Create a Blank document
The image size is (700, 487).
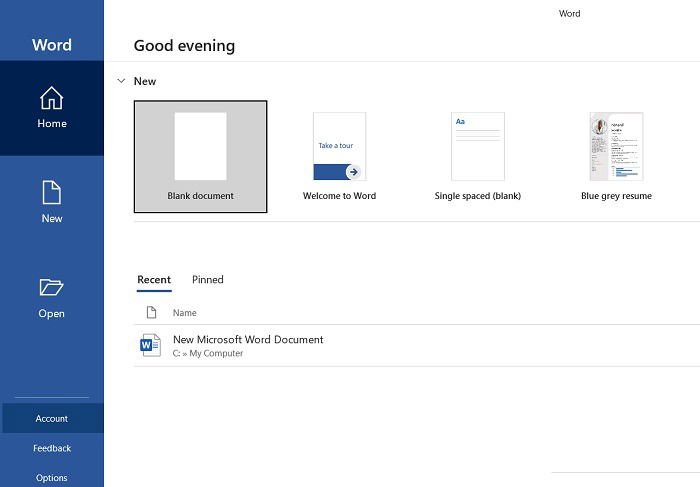coord(200,157)
